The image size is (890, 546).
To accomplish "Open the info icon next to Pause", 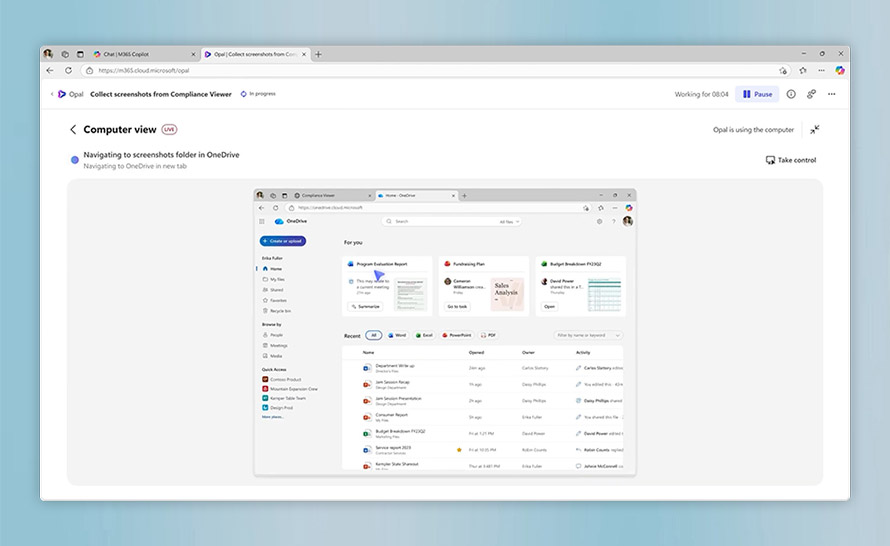I will (791, 94).
